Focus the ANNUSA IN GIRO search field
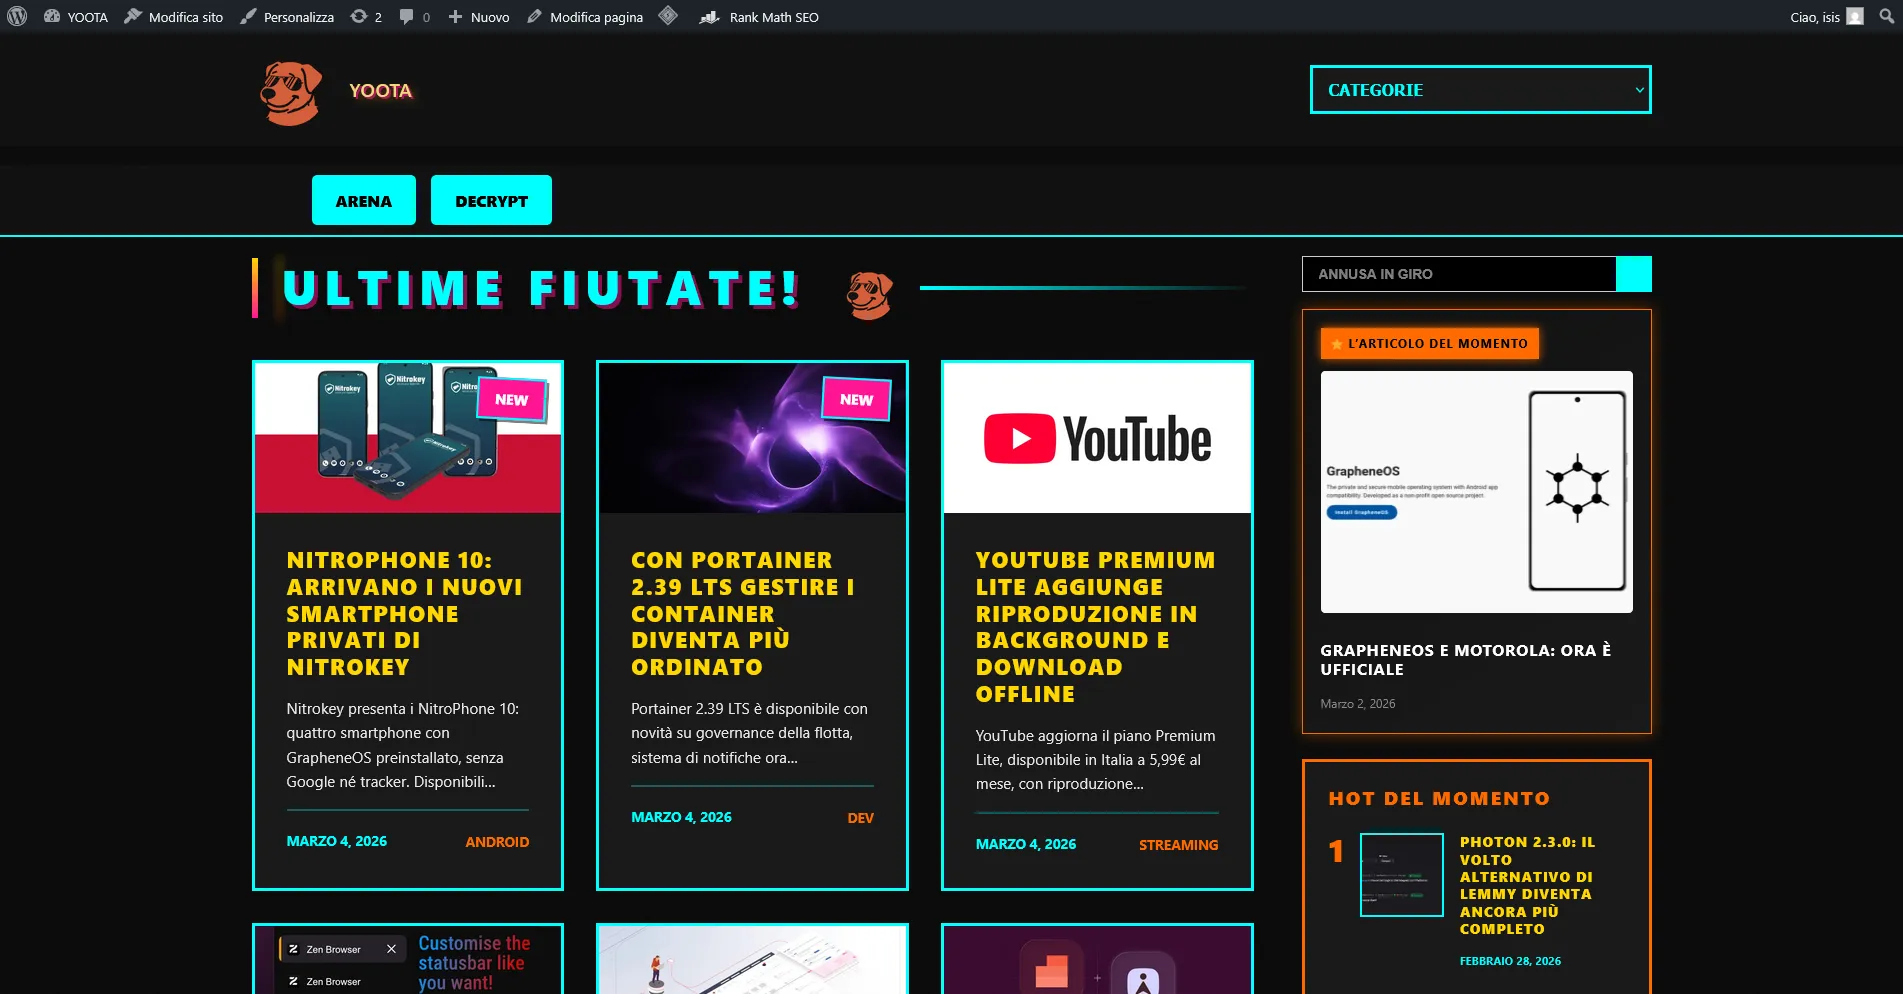Screen dimensions: 1903x994 (1459, 274)
